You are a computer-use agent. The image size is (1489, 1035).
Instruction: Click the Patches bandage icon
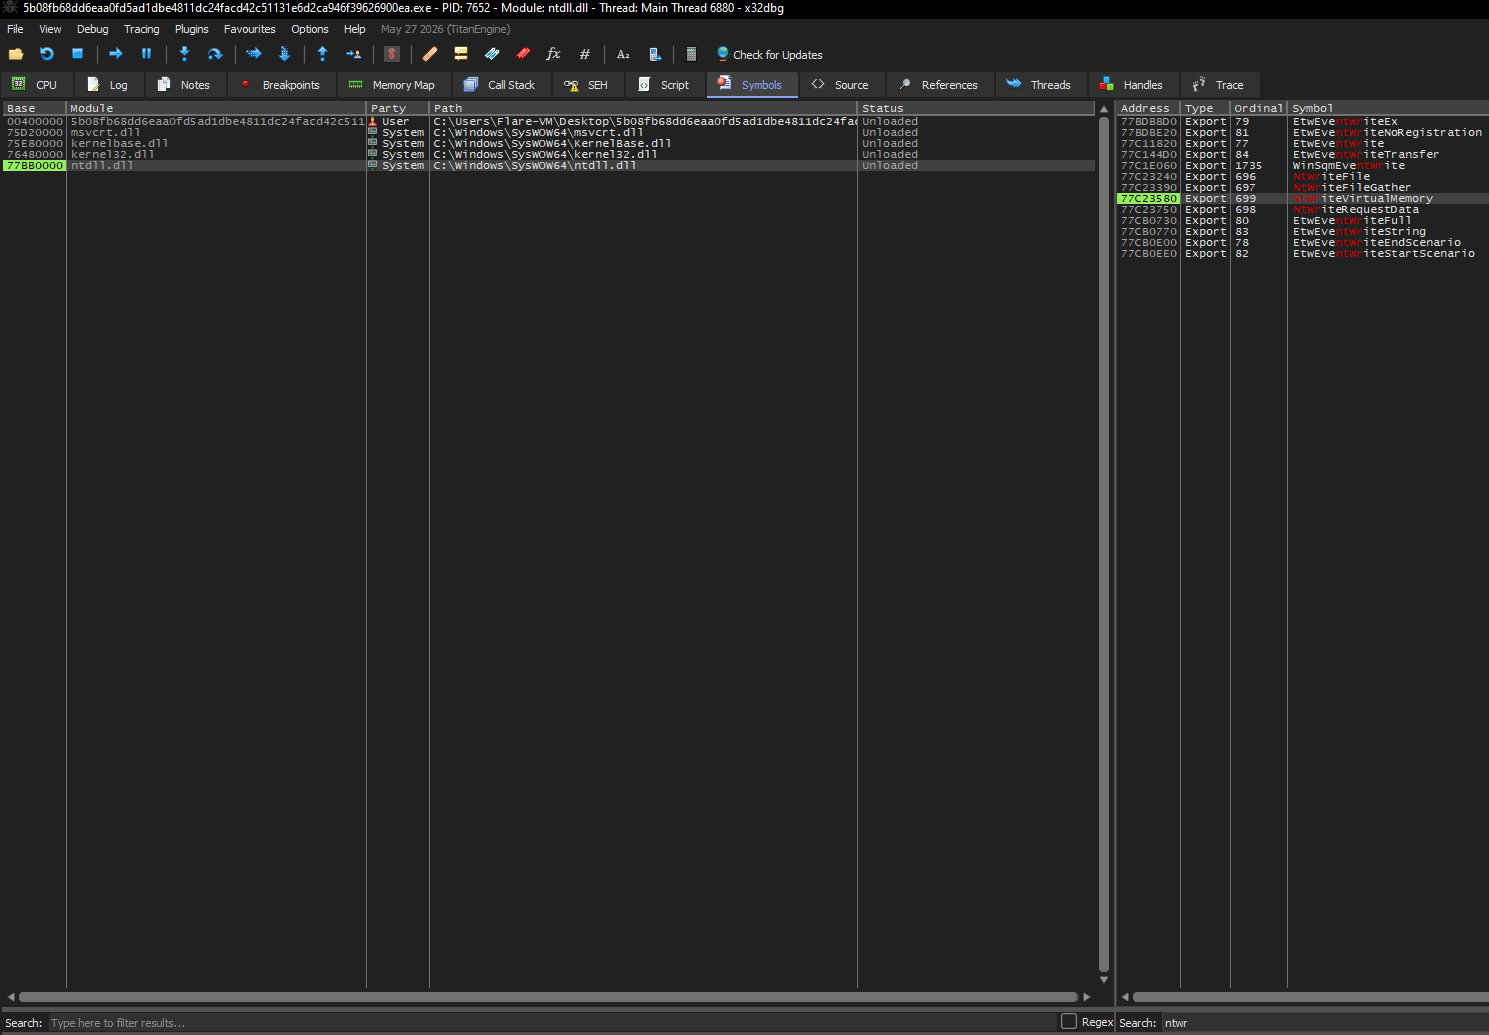[x=430, y=54]
